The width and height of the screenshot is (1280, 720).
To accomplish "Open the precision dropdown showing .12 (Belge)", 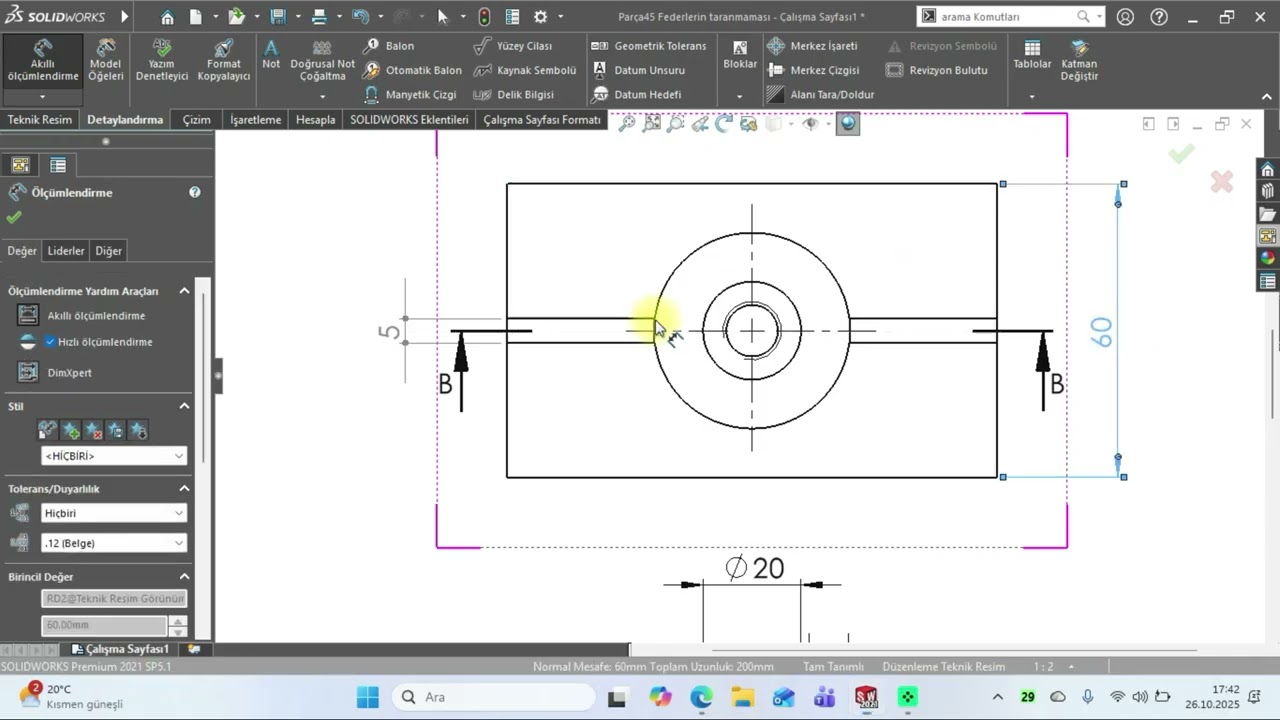I will coord(114,543).
